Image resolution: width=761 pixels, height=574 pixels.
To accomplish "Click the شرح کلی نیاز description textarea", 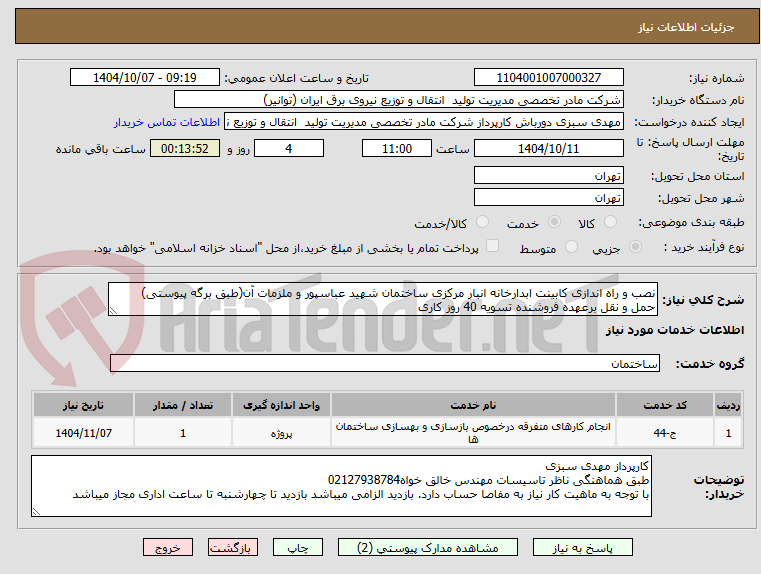I will pos(382,299).
